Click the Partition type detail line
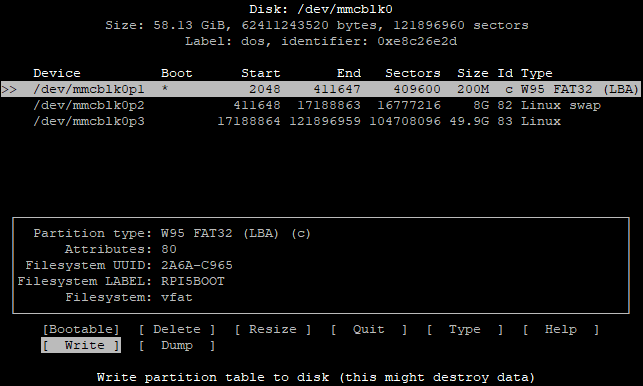This screenshot has width=643, height=386. tap(172, 233)
